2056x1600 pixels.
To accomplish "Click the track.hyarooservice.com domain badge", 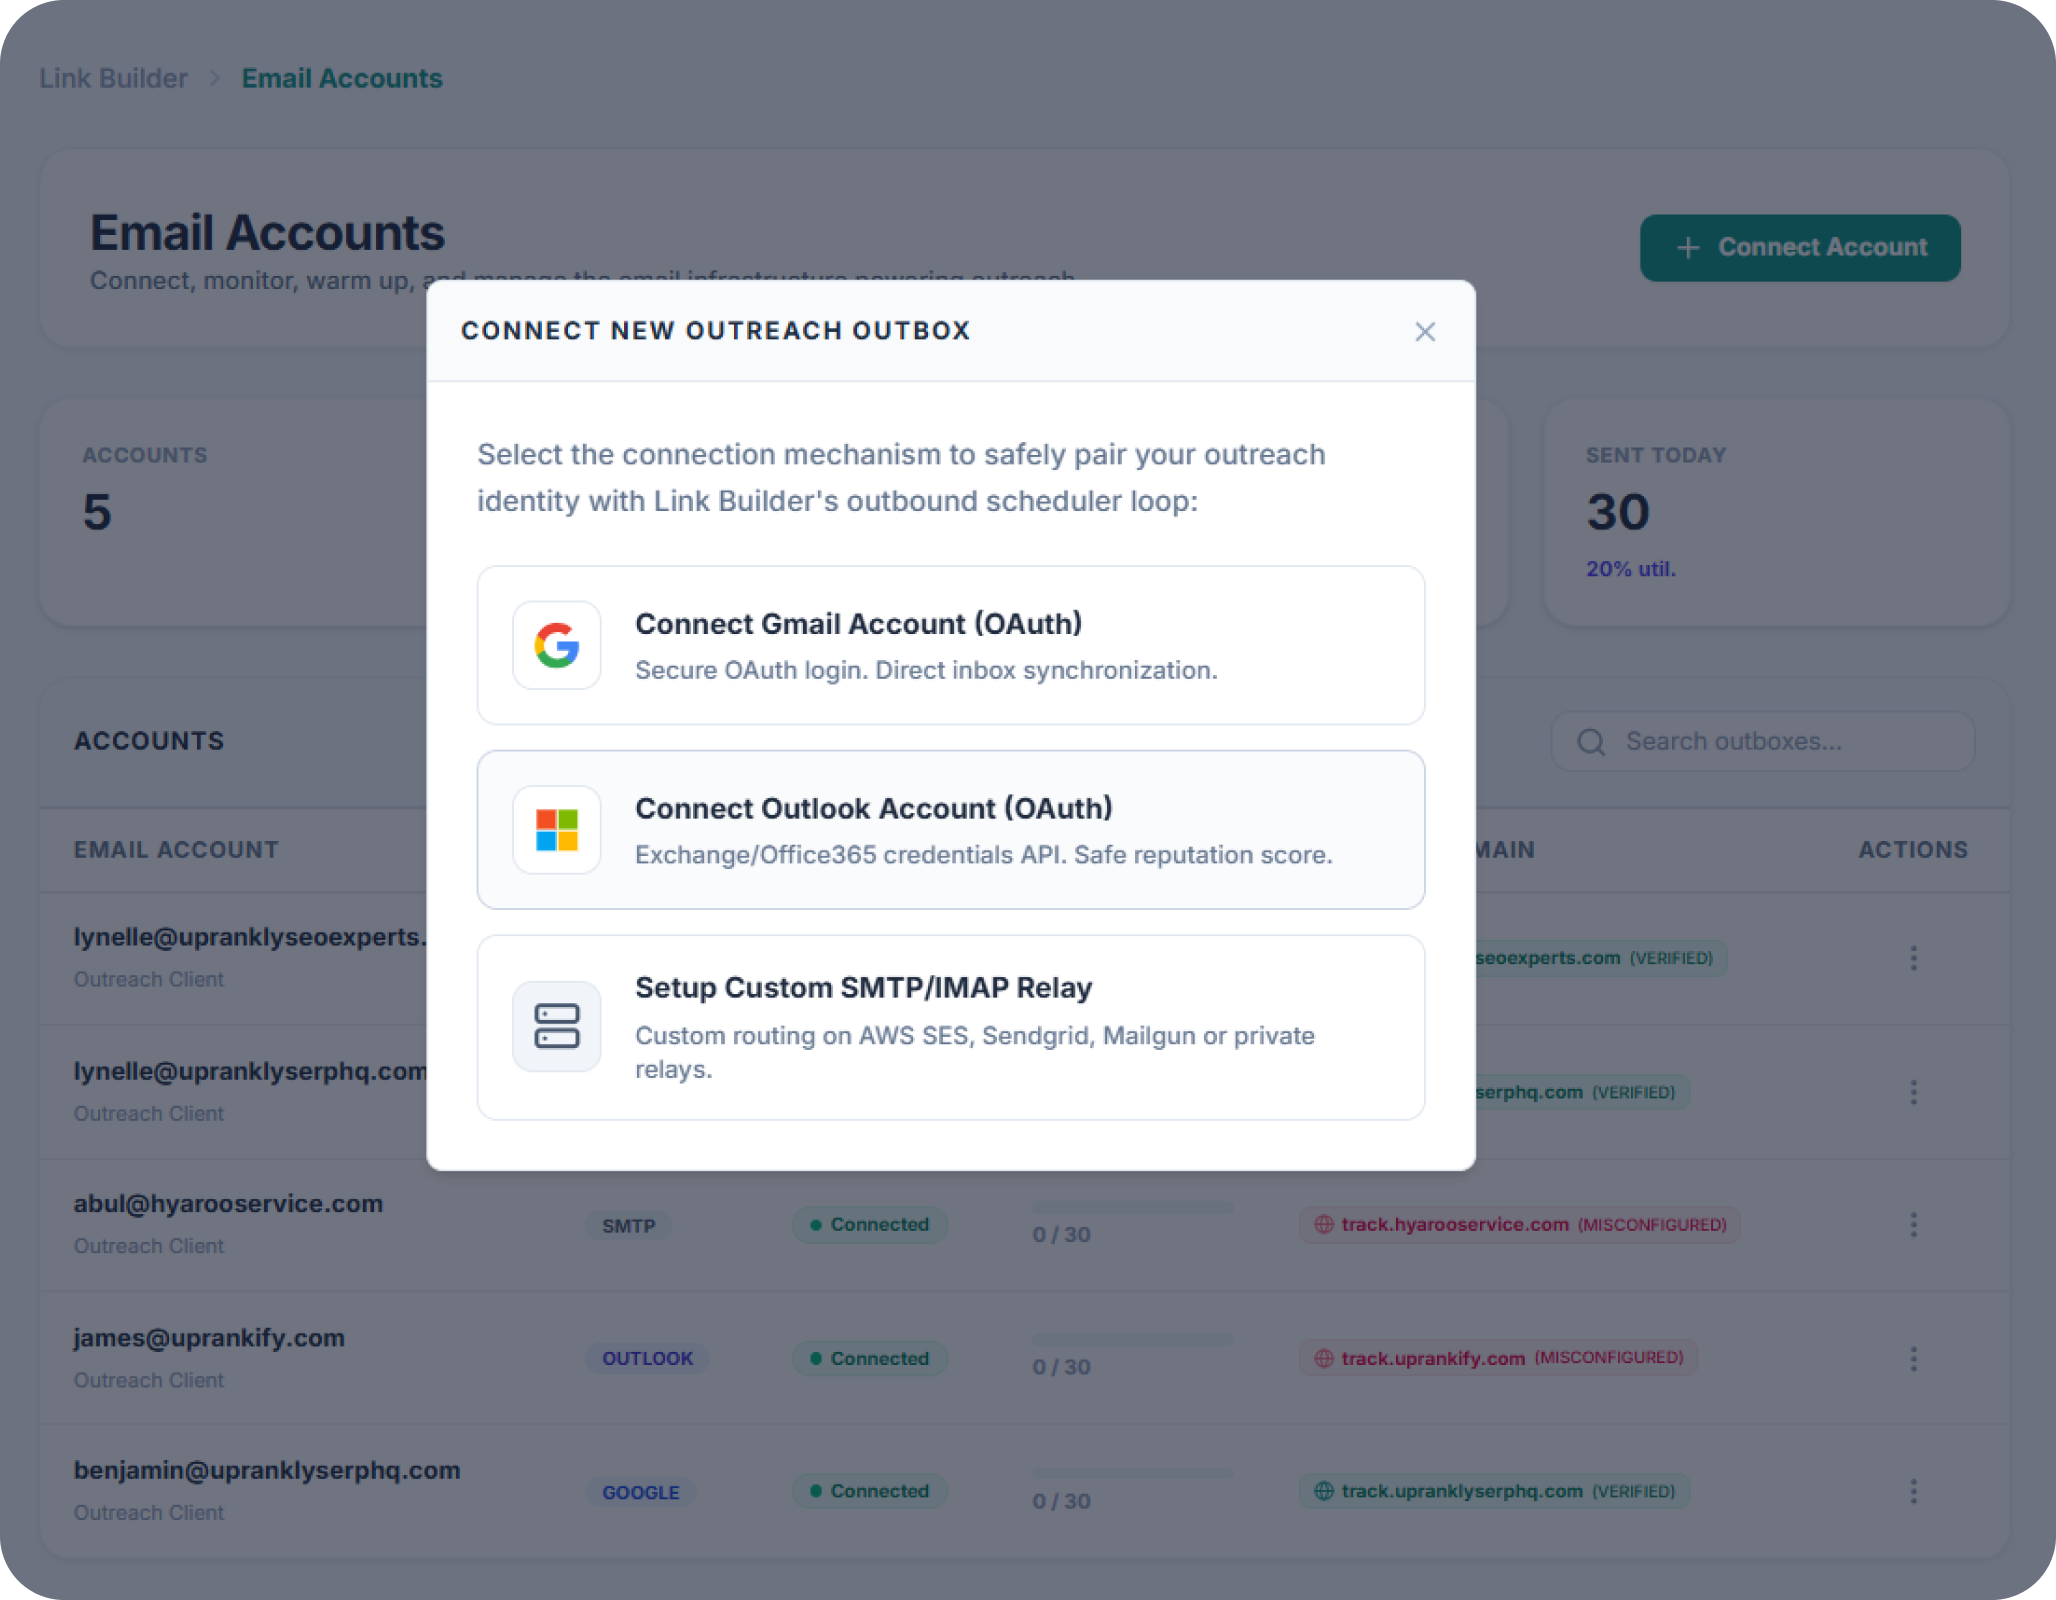I will [1520, 1225].
